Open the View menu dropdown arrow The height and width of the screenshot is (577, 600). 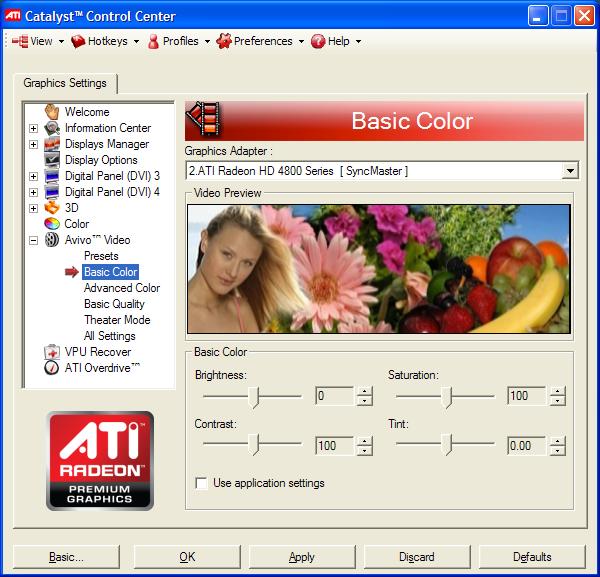click(61, 41)
